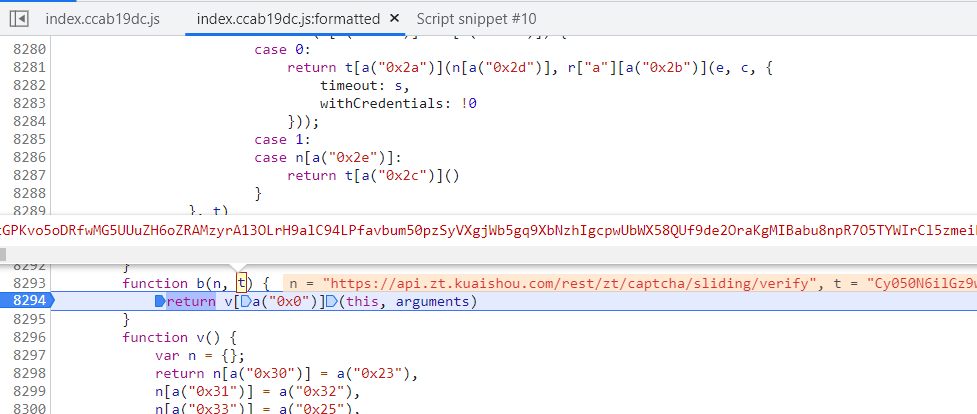Set breakpoint on line number 8298
977x414 pixels.
pos(29,373)
